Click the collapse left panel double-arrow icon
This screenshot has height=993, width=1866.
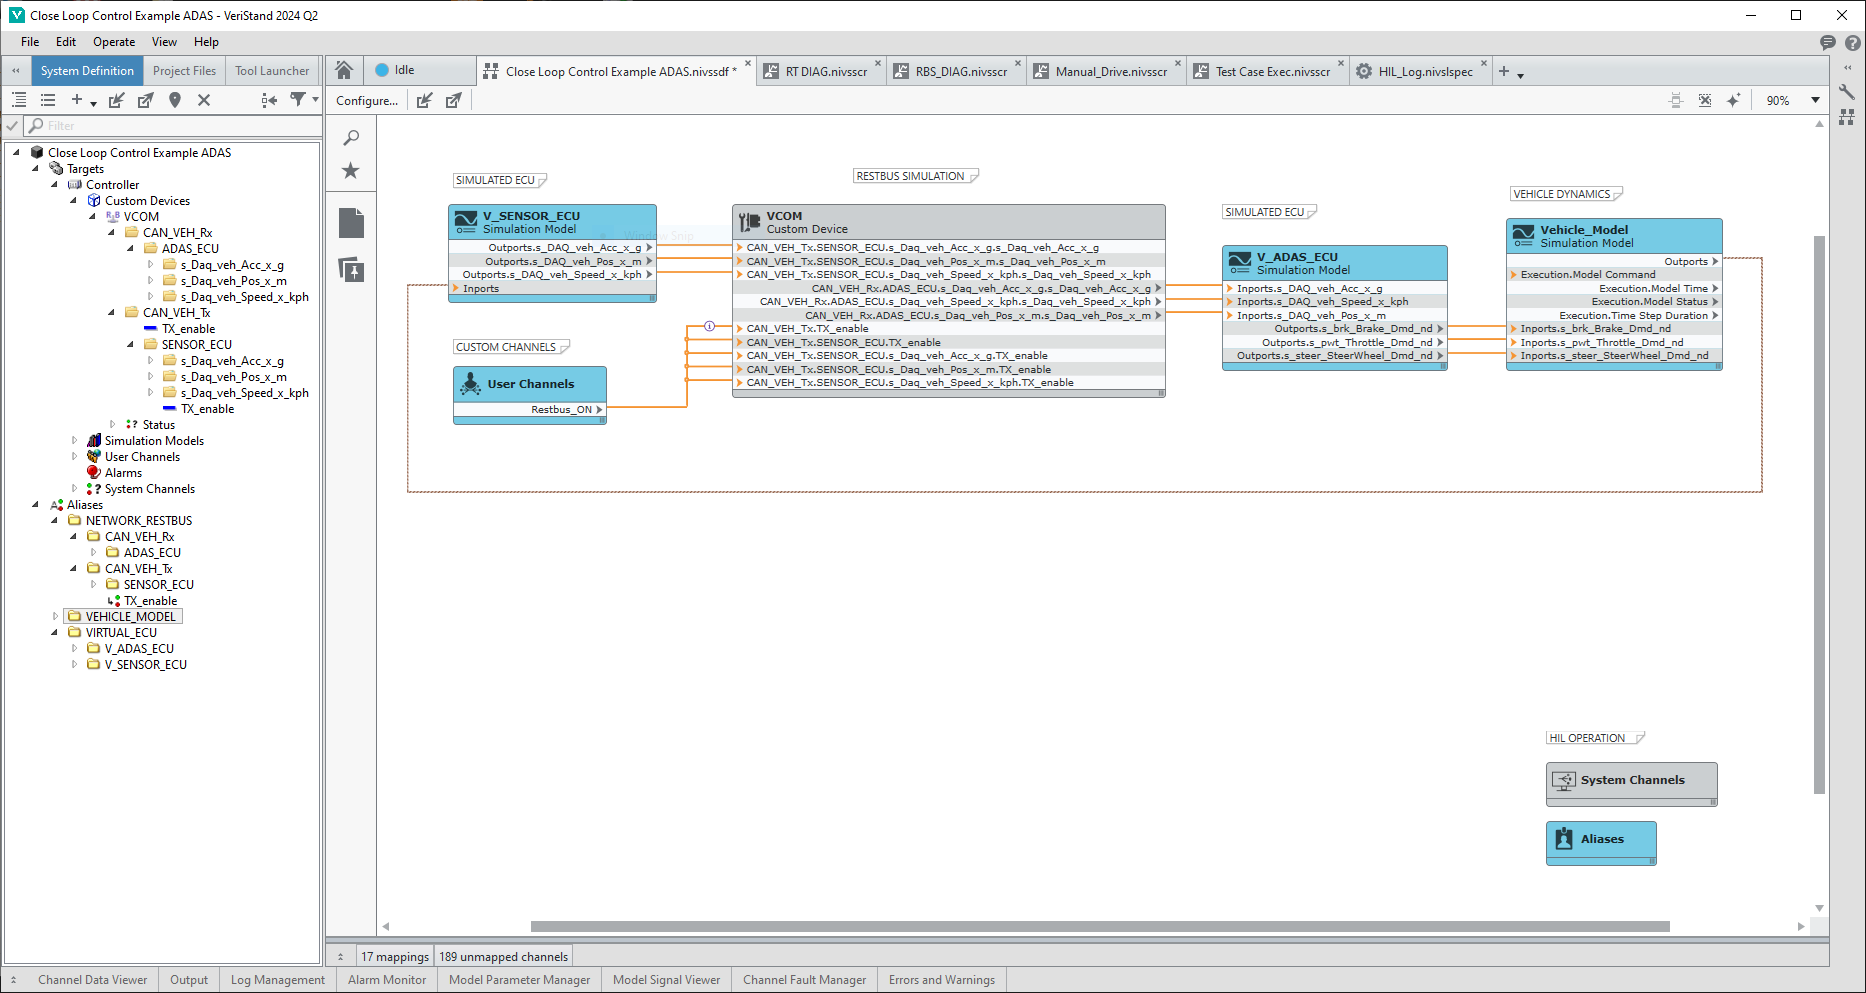point(16,71)
